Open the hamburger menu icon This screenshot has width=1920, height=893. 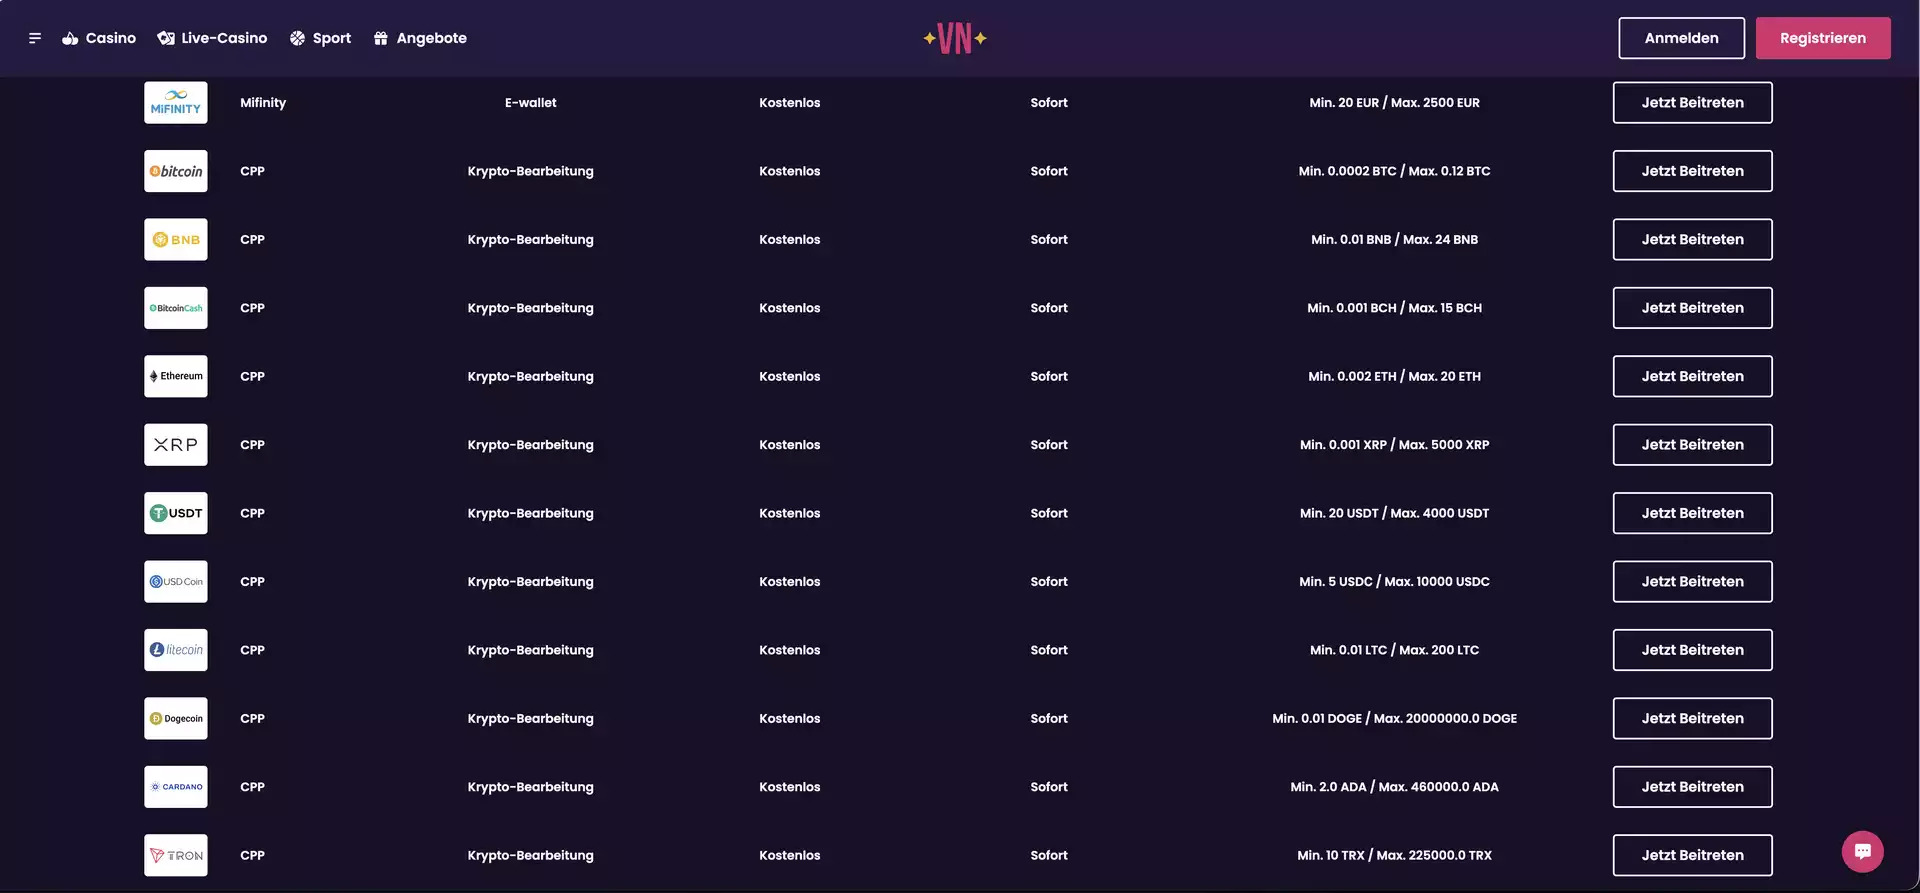point(35,38)
